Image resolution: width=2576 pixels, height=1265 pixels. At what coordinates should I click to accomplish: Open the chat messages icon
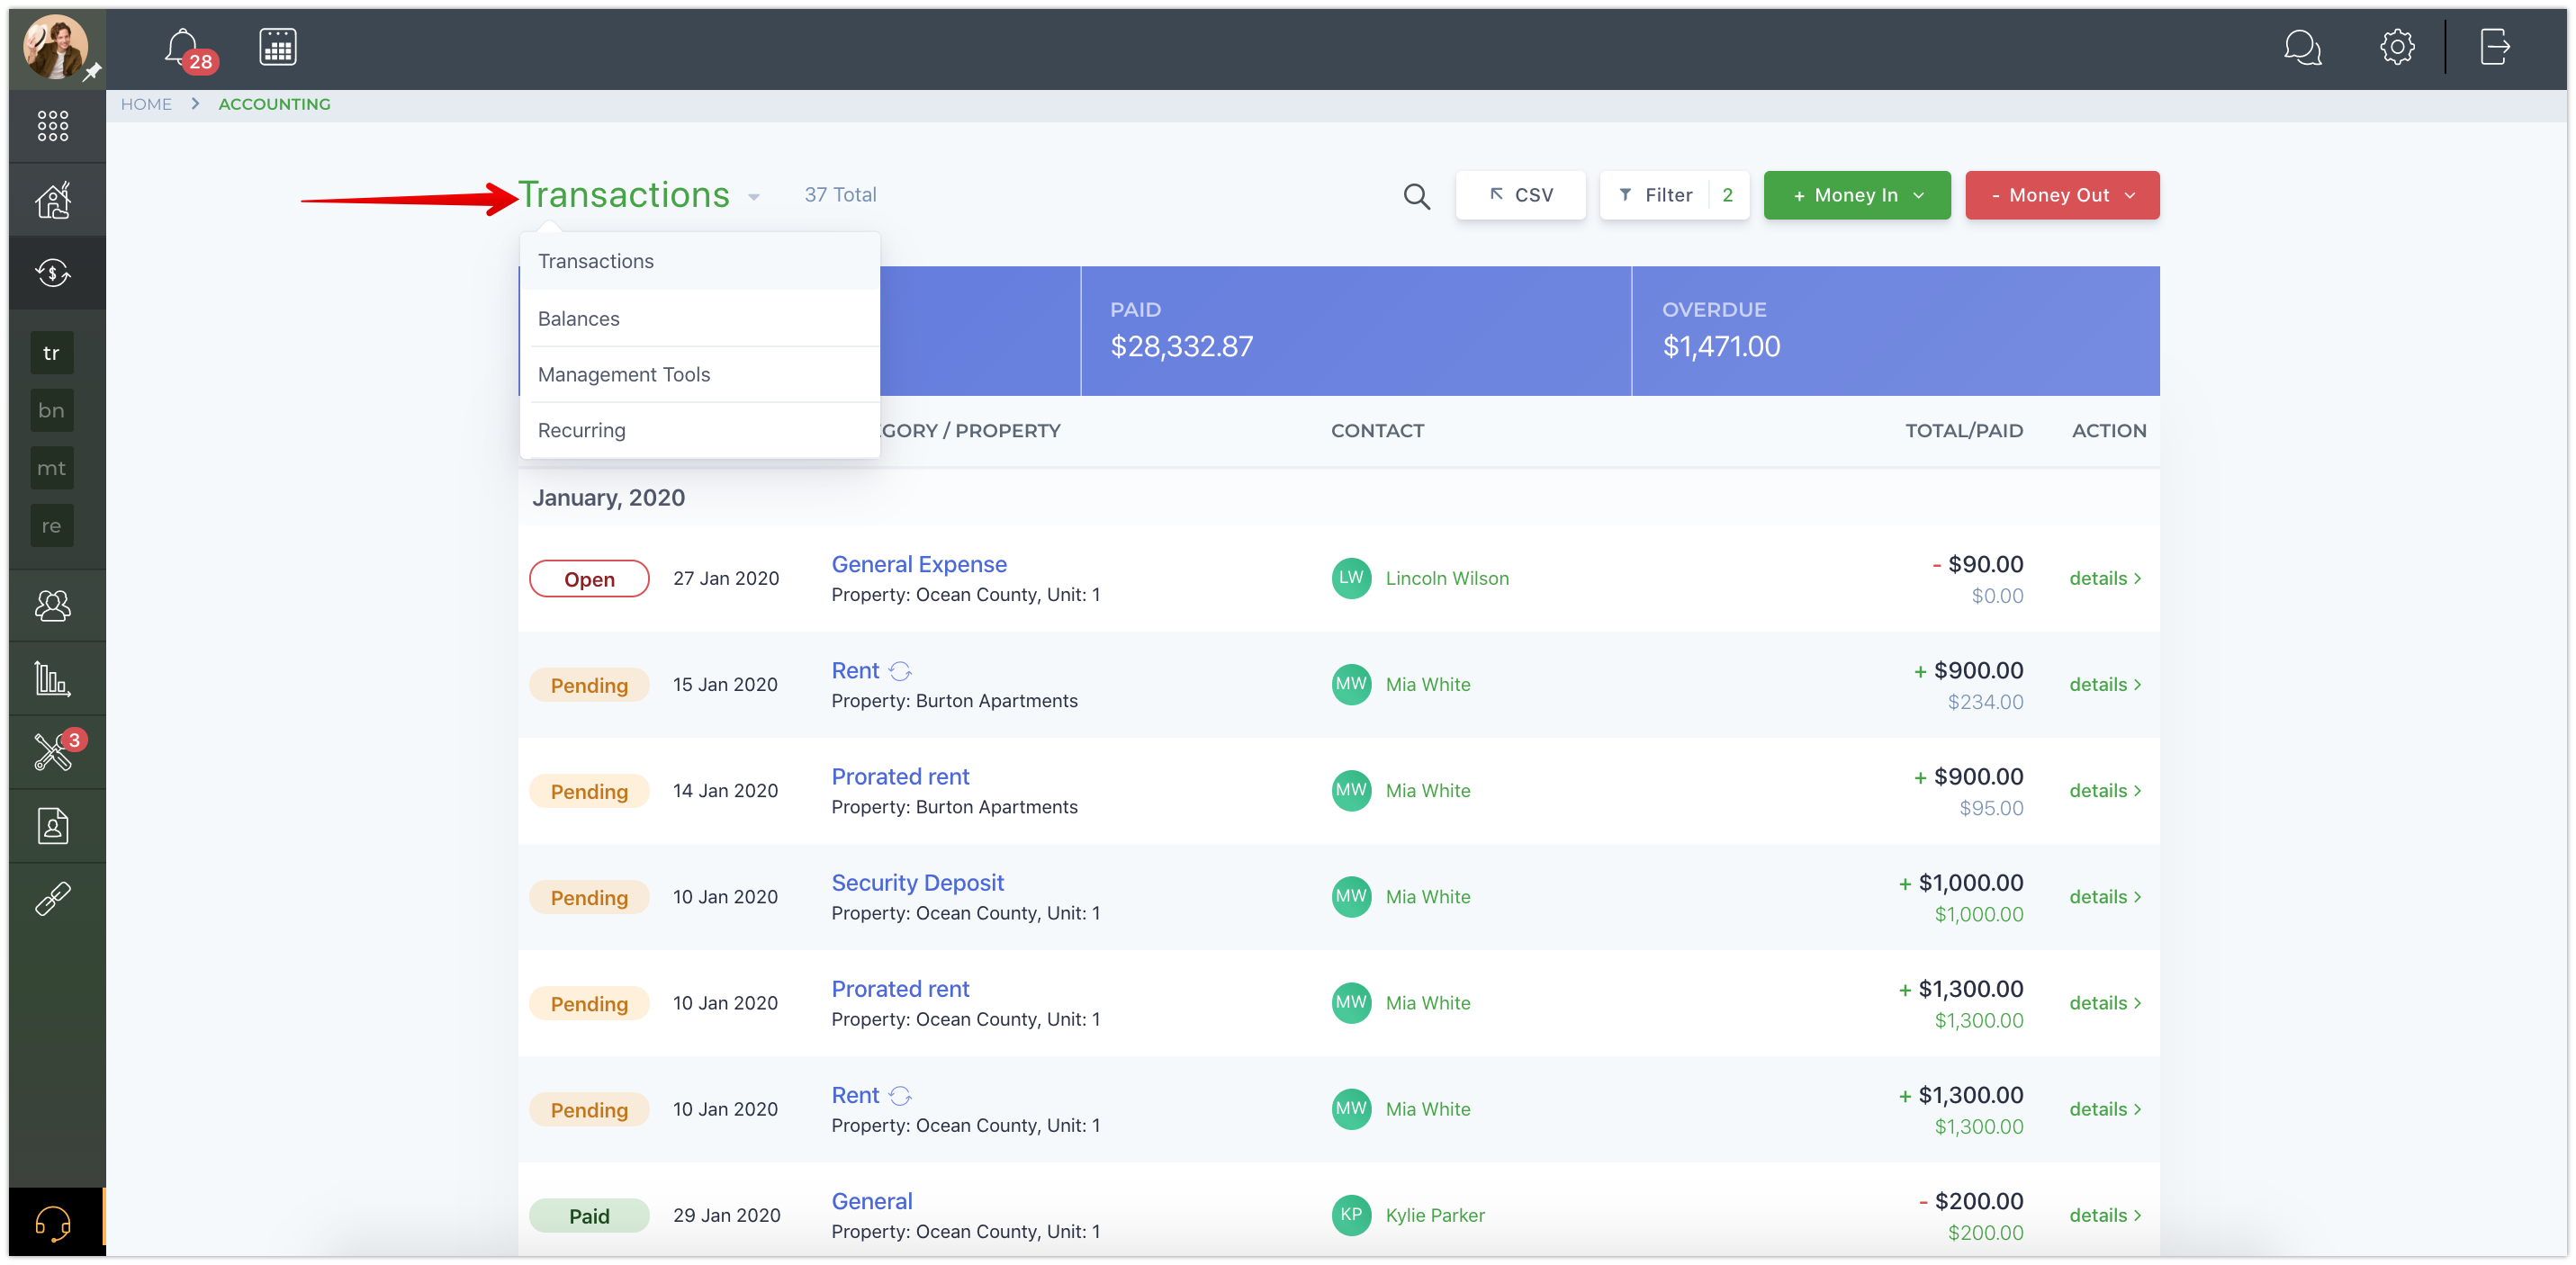click(x=2302, y=47)
